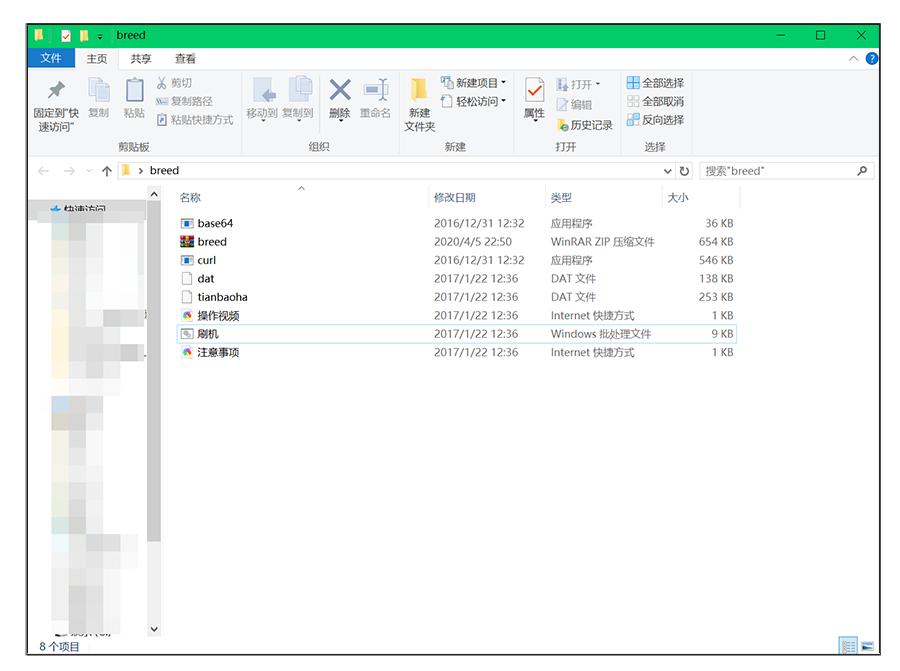Collapse the ribbon with chevron
The height and width of the screenshot is (671, 900).
click(854, 59)
